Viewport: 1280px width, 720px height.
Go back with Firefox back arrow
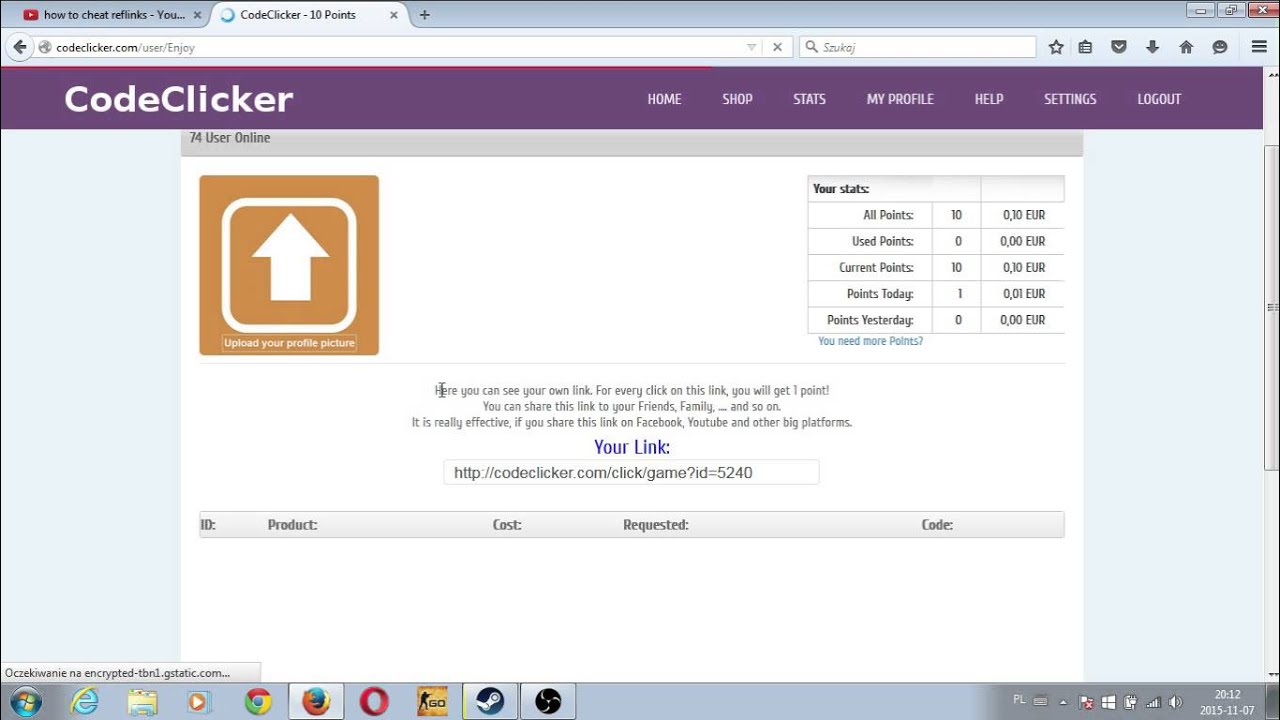coord(19,47)
